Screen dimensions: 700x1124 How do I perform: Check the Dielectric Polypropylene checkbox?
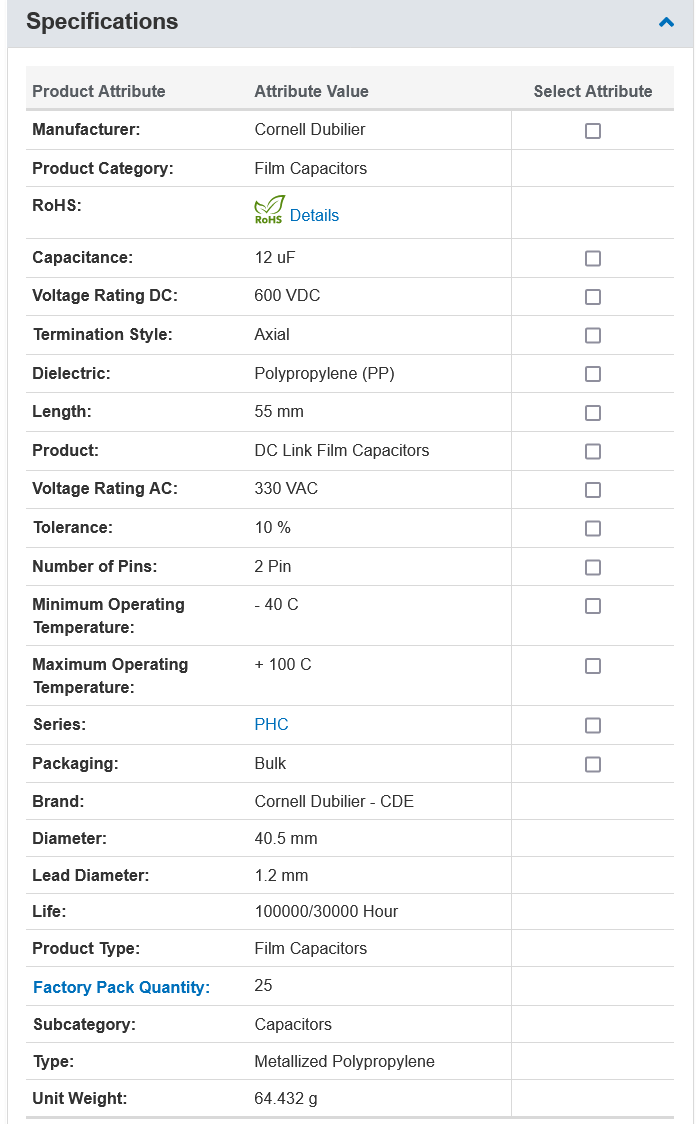pyautogui.click(x=593, y=374)
